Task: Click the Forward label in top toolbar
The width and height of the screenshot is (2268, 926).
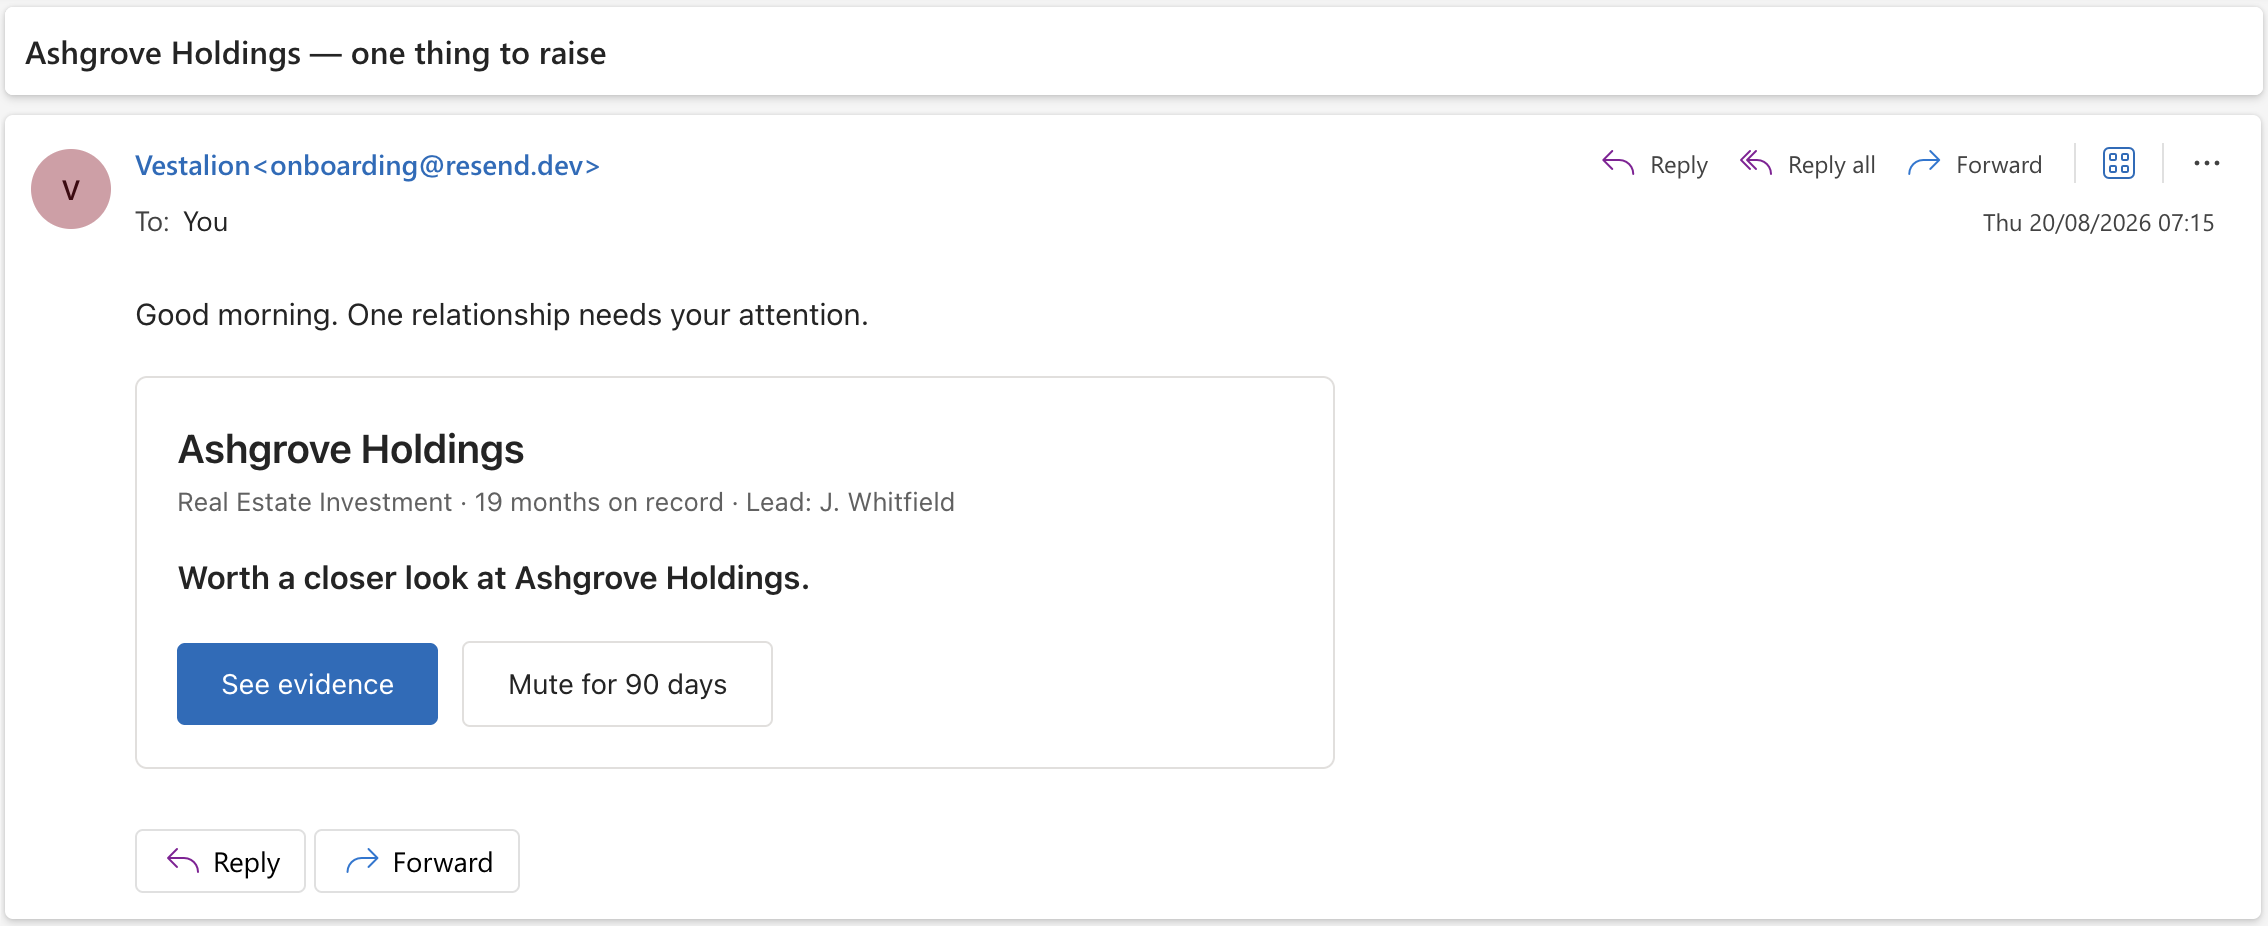Action: point(1998,165)
